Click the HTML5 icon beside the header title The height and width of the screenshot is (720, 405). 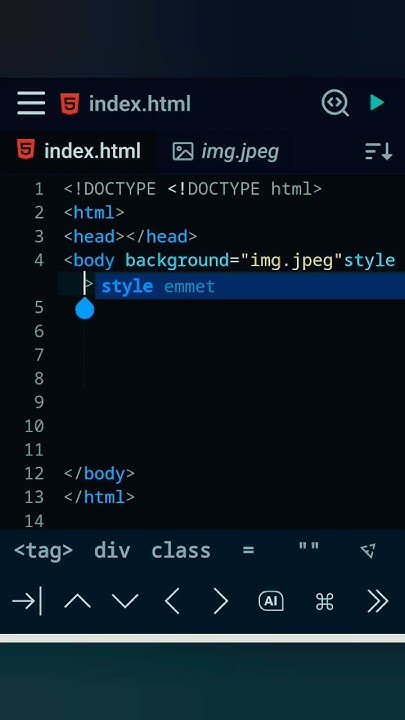(70, 103)
